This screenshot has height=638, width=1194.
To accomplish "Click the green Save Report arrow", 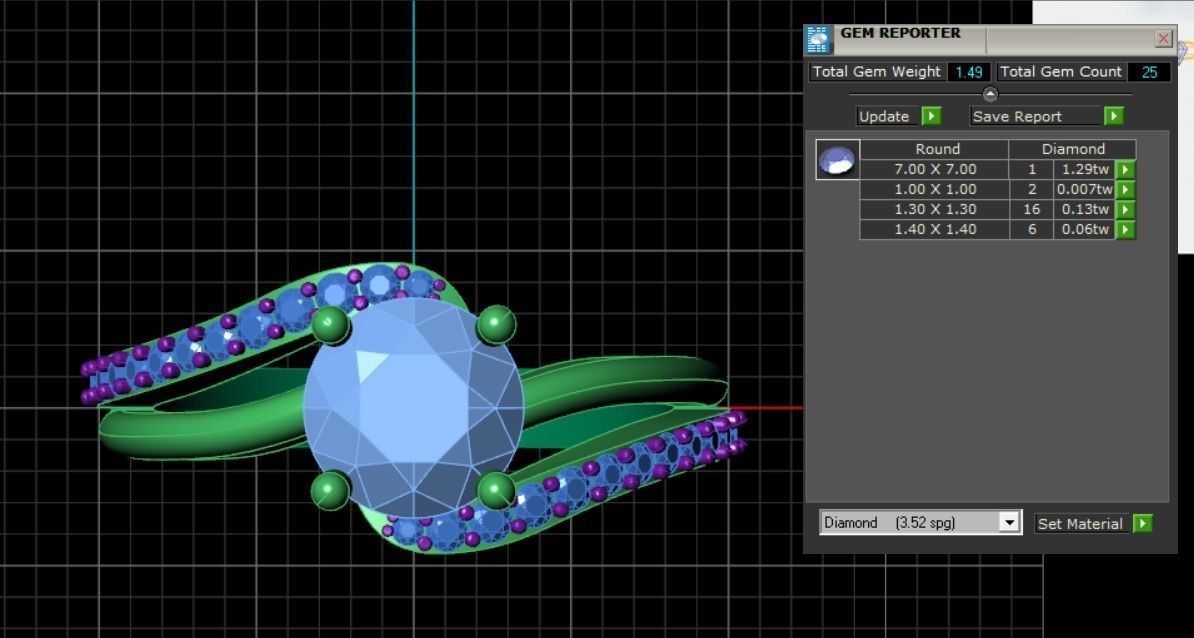I will pyautogui.click(x=1113, y=116).
